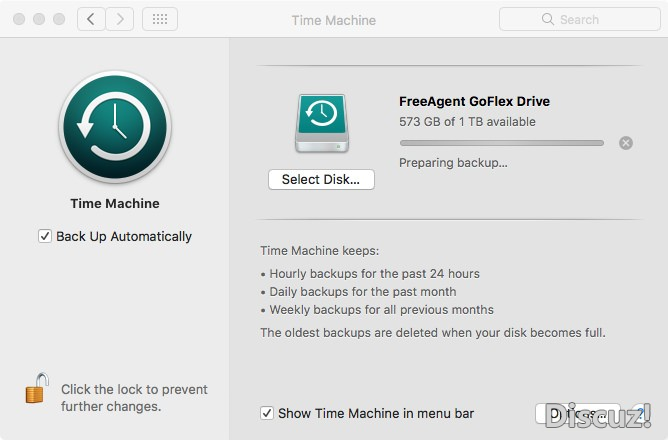Click 'Hourly backups for the past 24 hours'
This screenshot has width=668, height=440.
coord(374,273)
